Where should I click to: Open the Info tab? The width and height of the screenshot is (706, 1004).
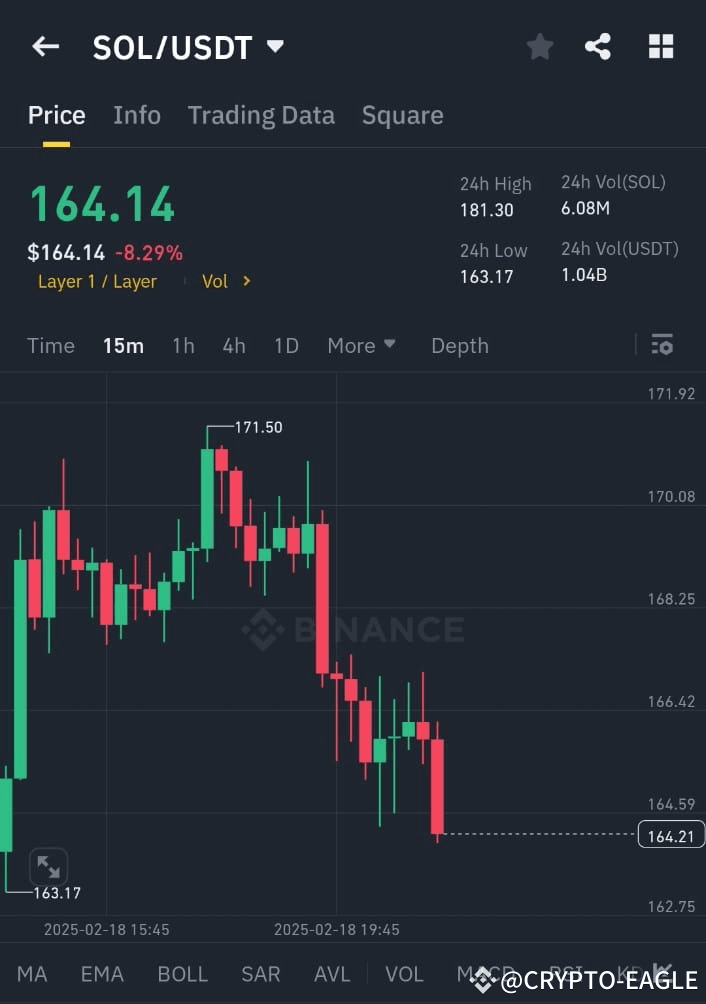click(136, 115)
